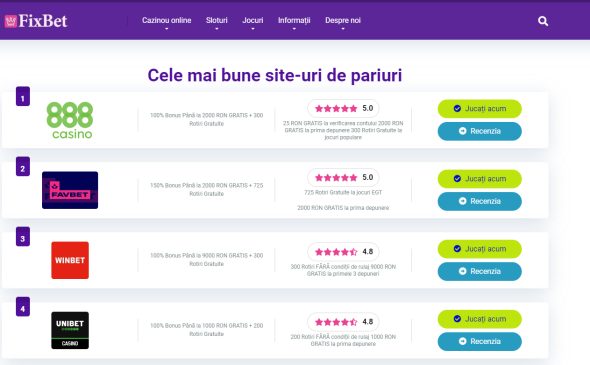Click rank badge number 1
The height and width of the screenshot is (365, 590).
[23, 96]
